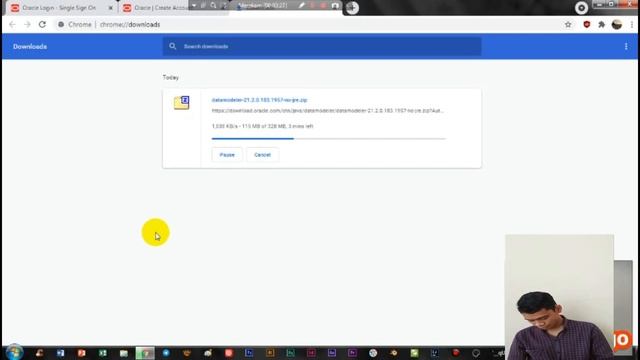This screenshot has height=360, width=640.
Task: Click the address bar showing chrome://downloads
Action: 306,24
